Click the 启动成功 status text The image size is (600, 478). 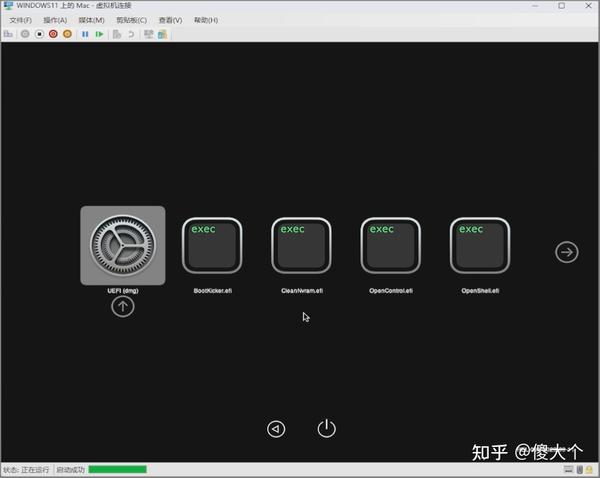70,470
